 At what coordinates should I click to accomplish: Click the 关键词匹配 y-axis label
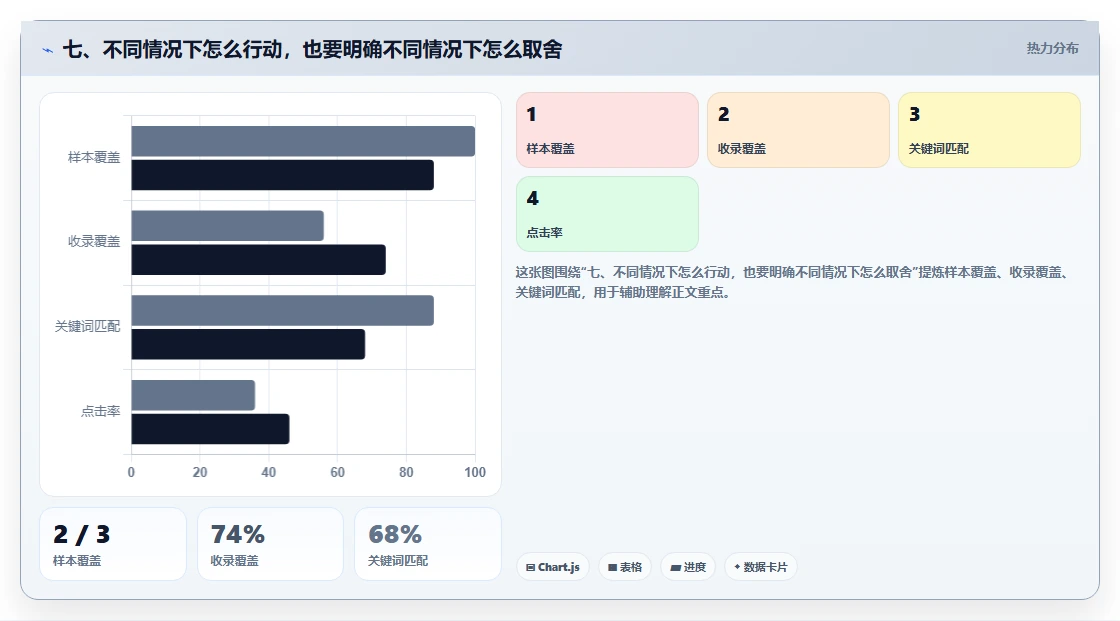click(87, 327)
